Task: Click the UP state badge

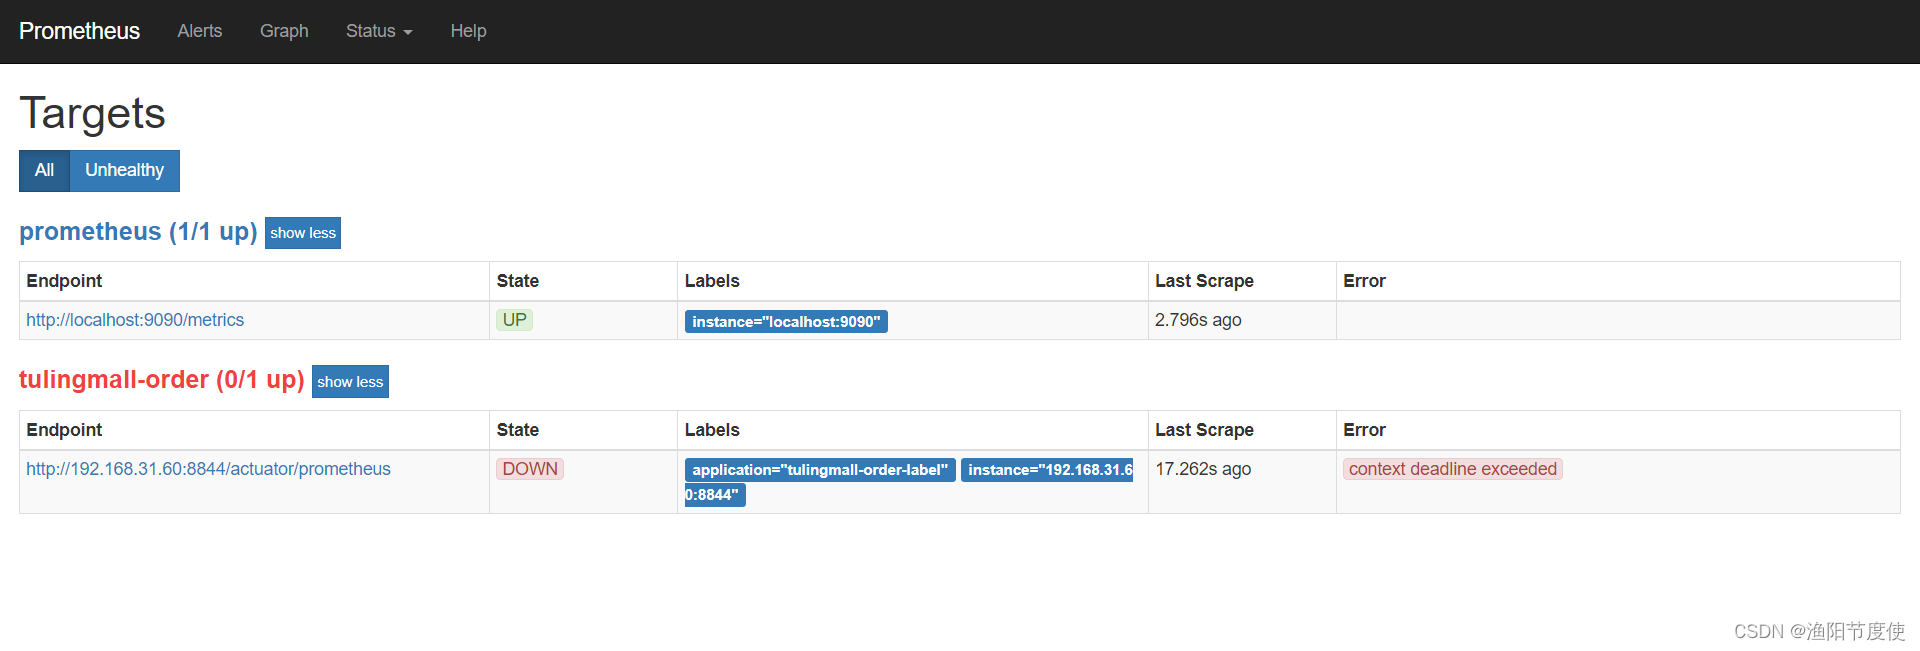Action: click(515, 320)
